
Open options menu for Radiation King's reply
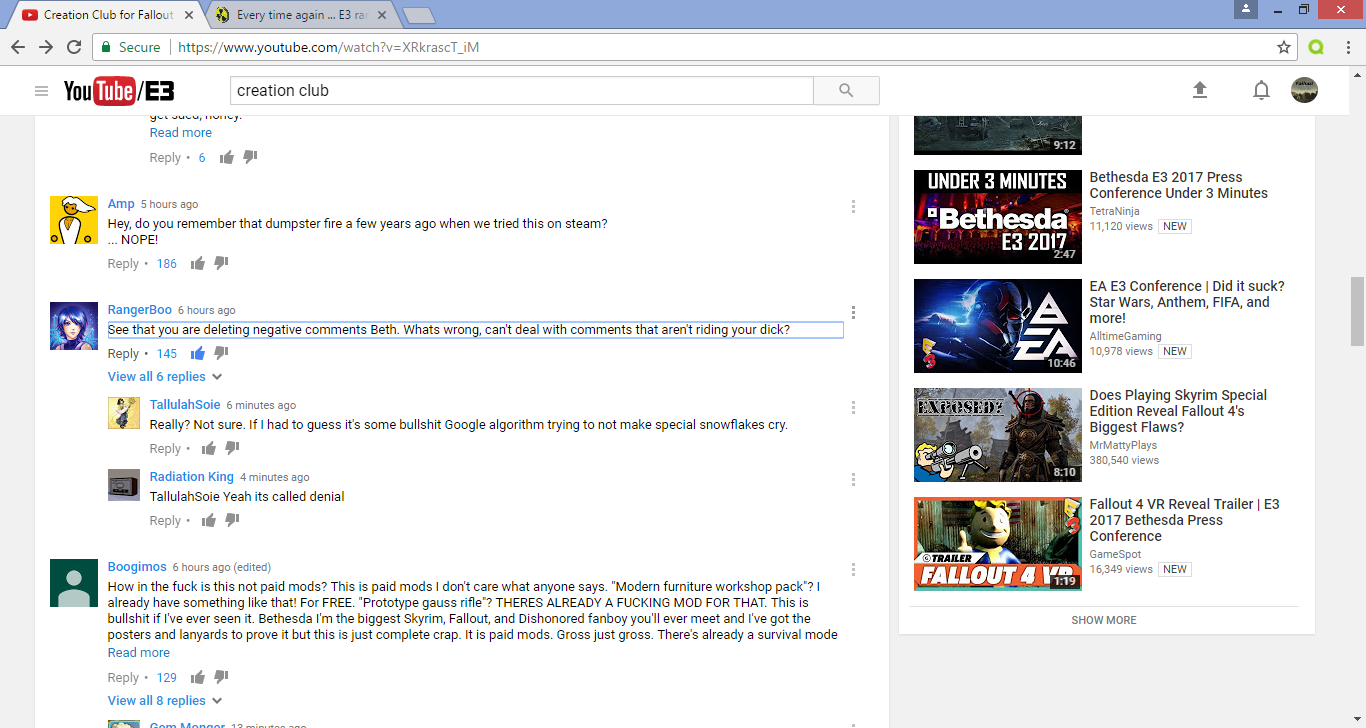(x=853, y=480)
